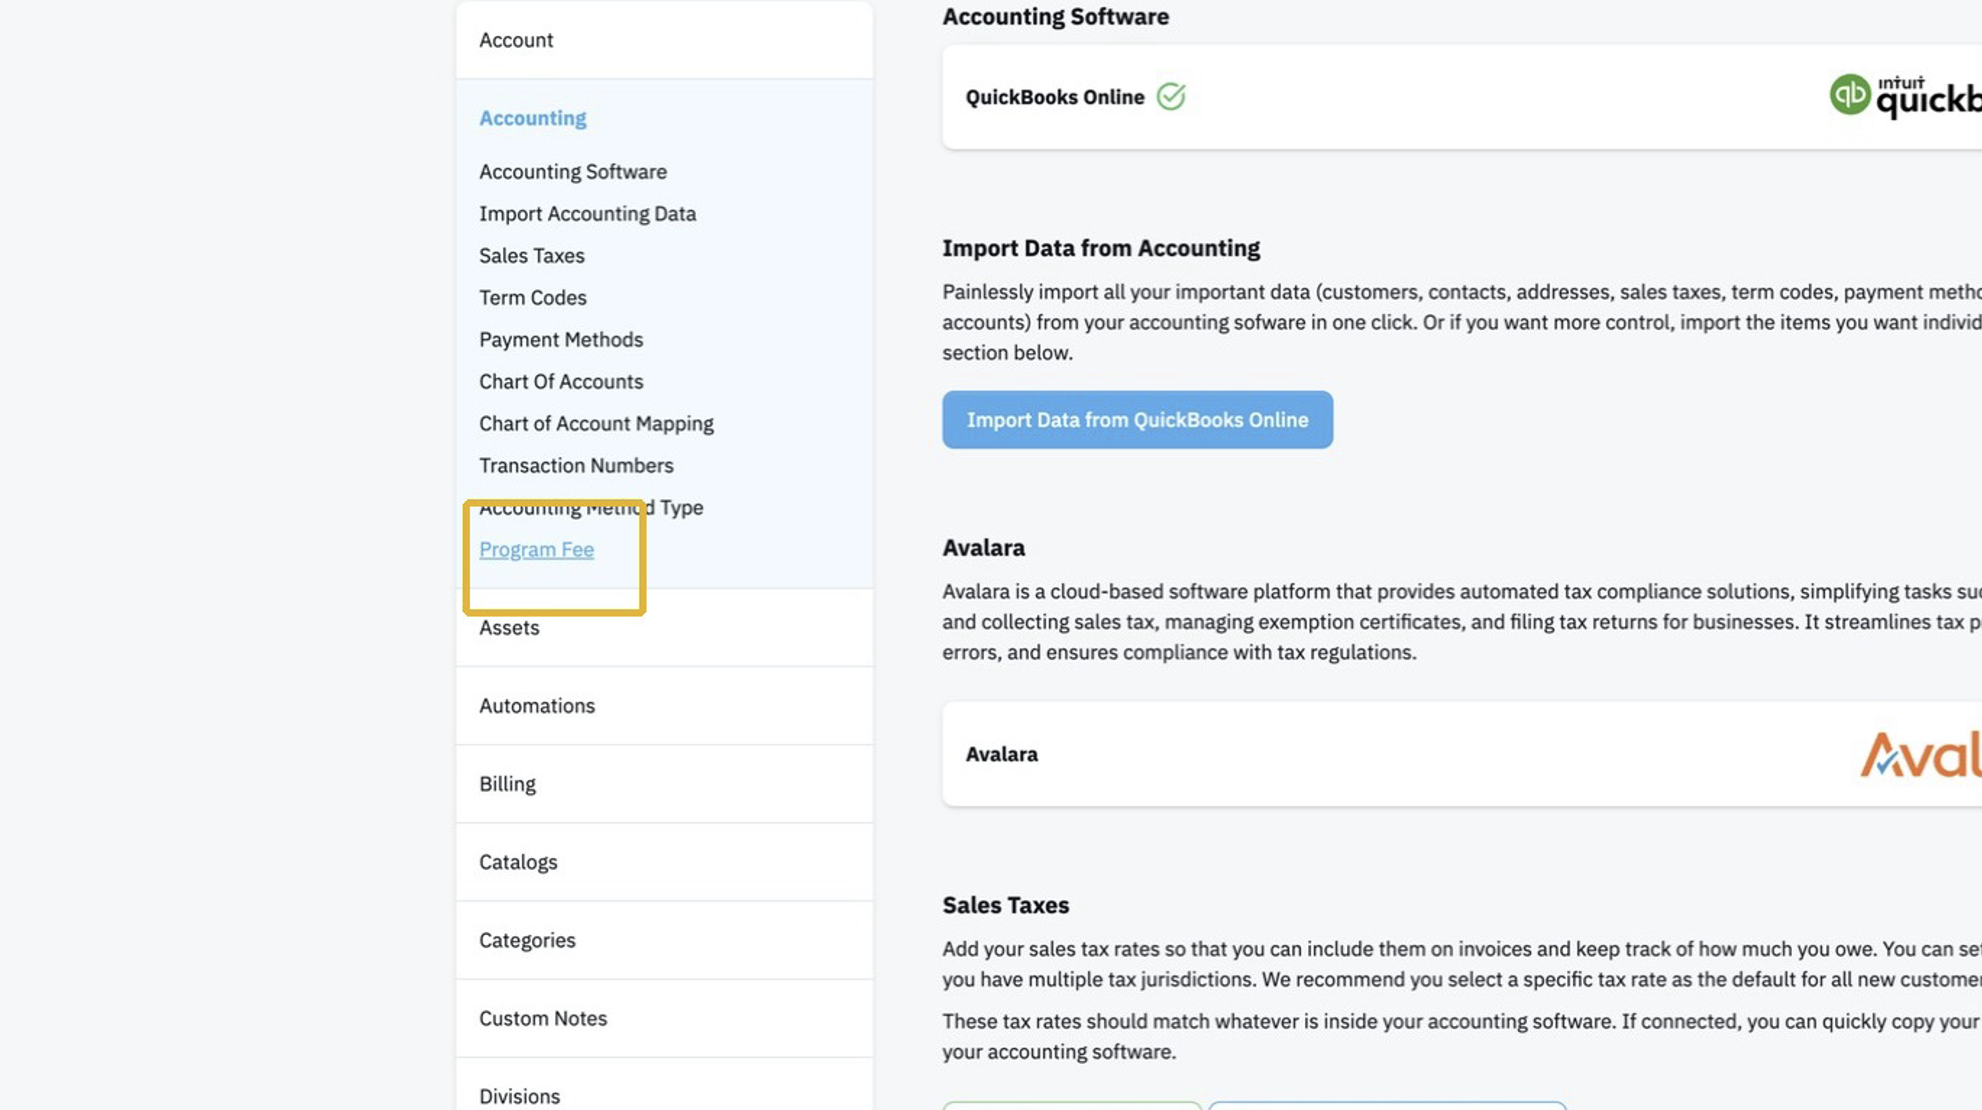Open Transaction Numbers settings

(576, 466)
